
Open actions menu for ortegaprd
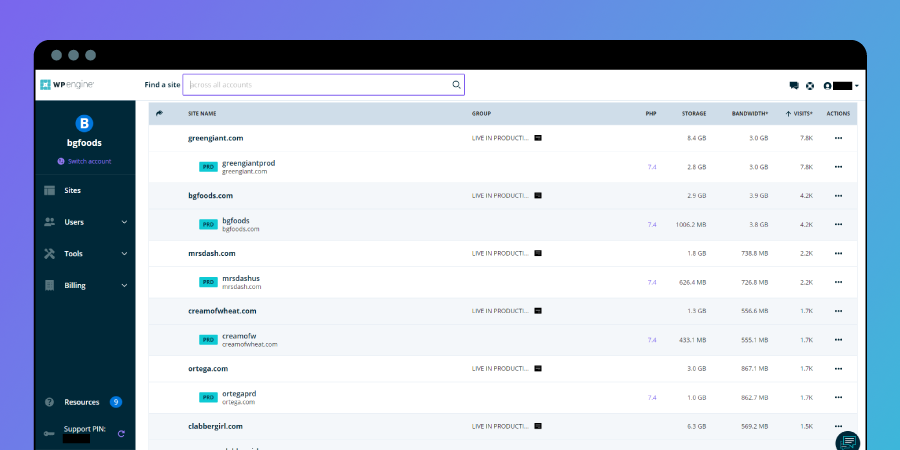(838, 397)
